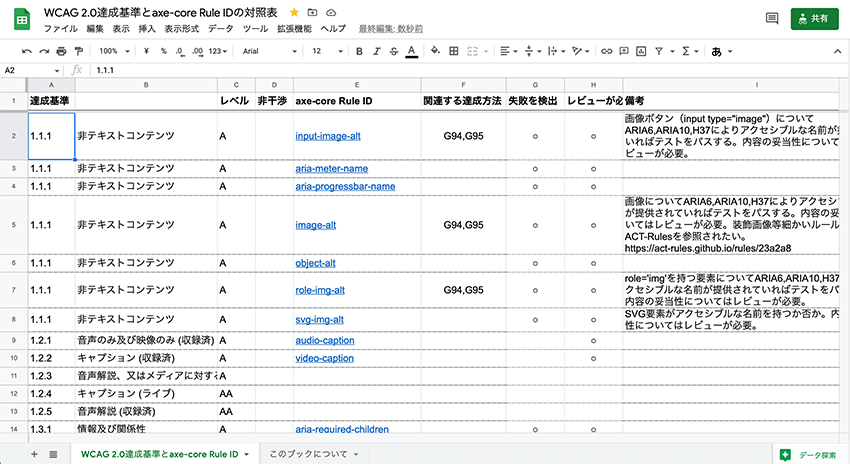Open horizontal align dropdown
850x464 pixels.
click(x=508, y=51)
